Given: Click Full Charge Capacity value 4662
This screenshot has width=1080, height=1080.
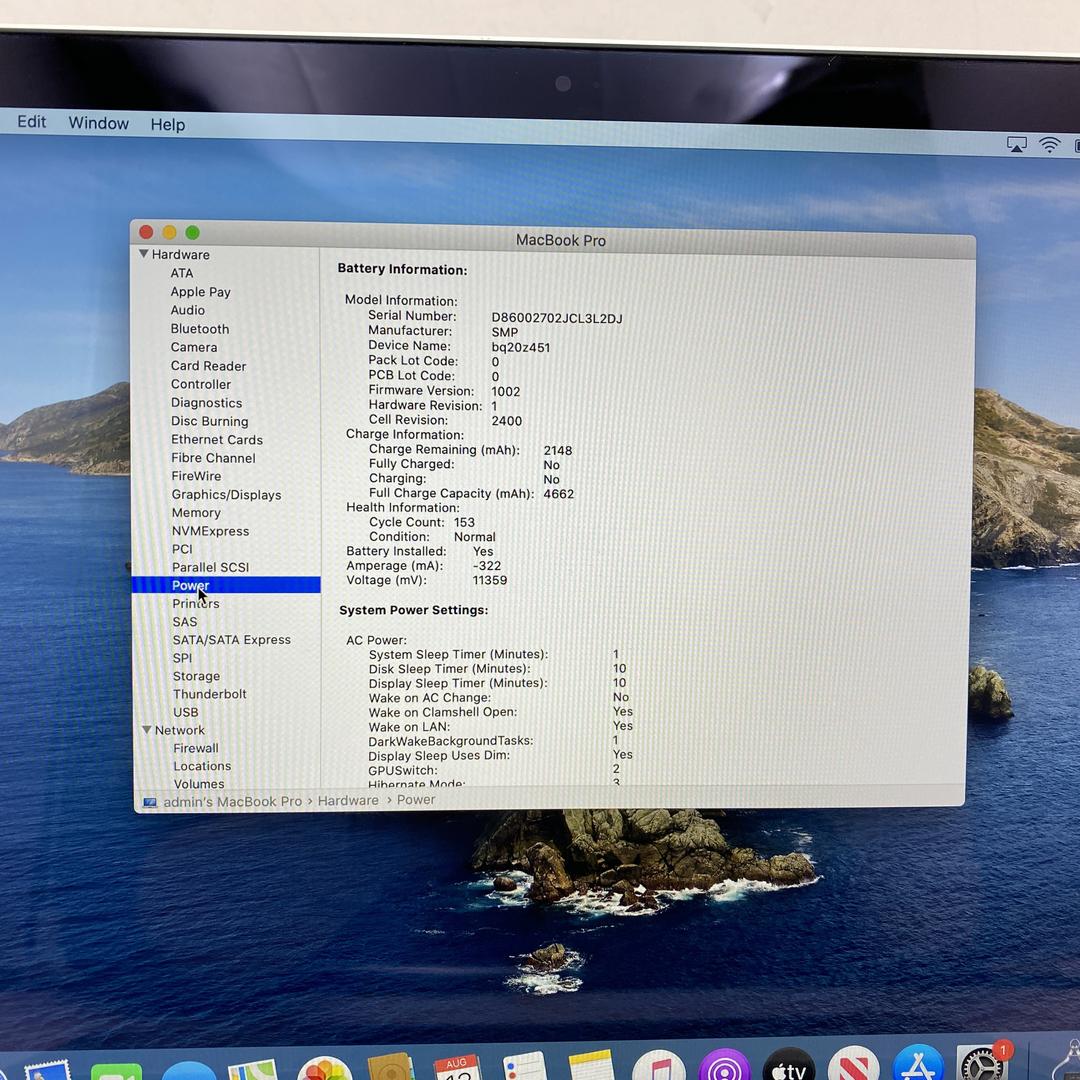Looking at the screenshot, I should point(559,493).
